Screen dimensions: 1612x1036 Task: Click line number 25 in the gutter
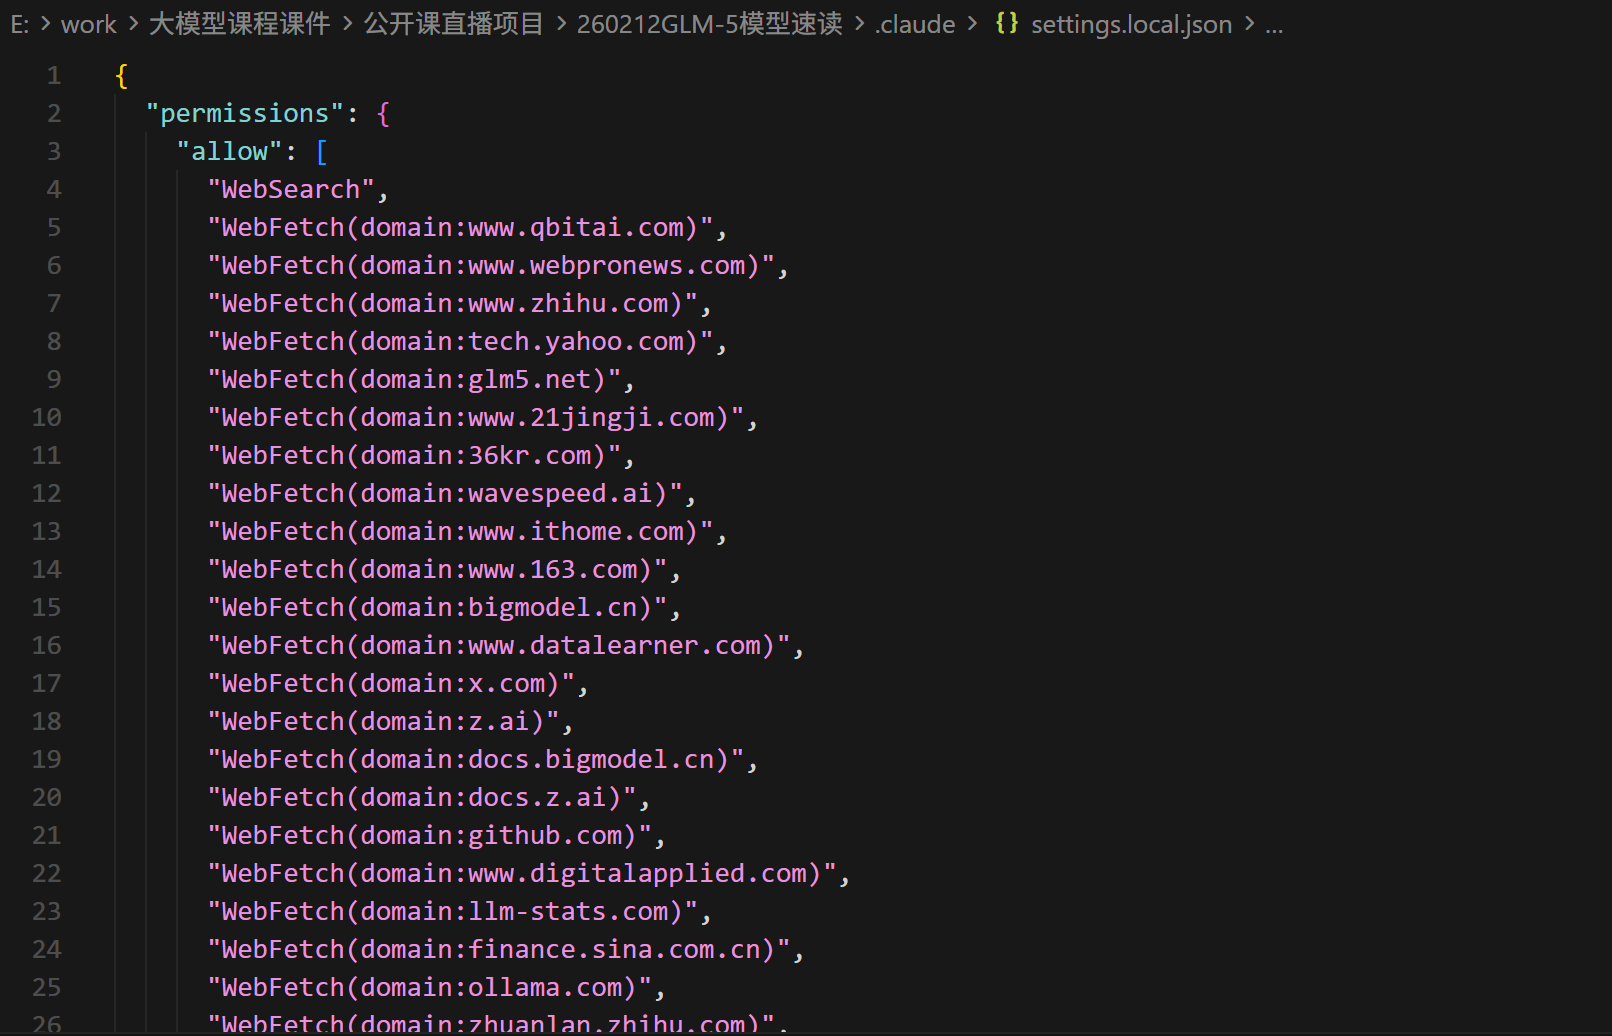[x=47, y=988]
